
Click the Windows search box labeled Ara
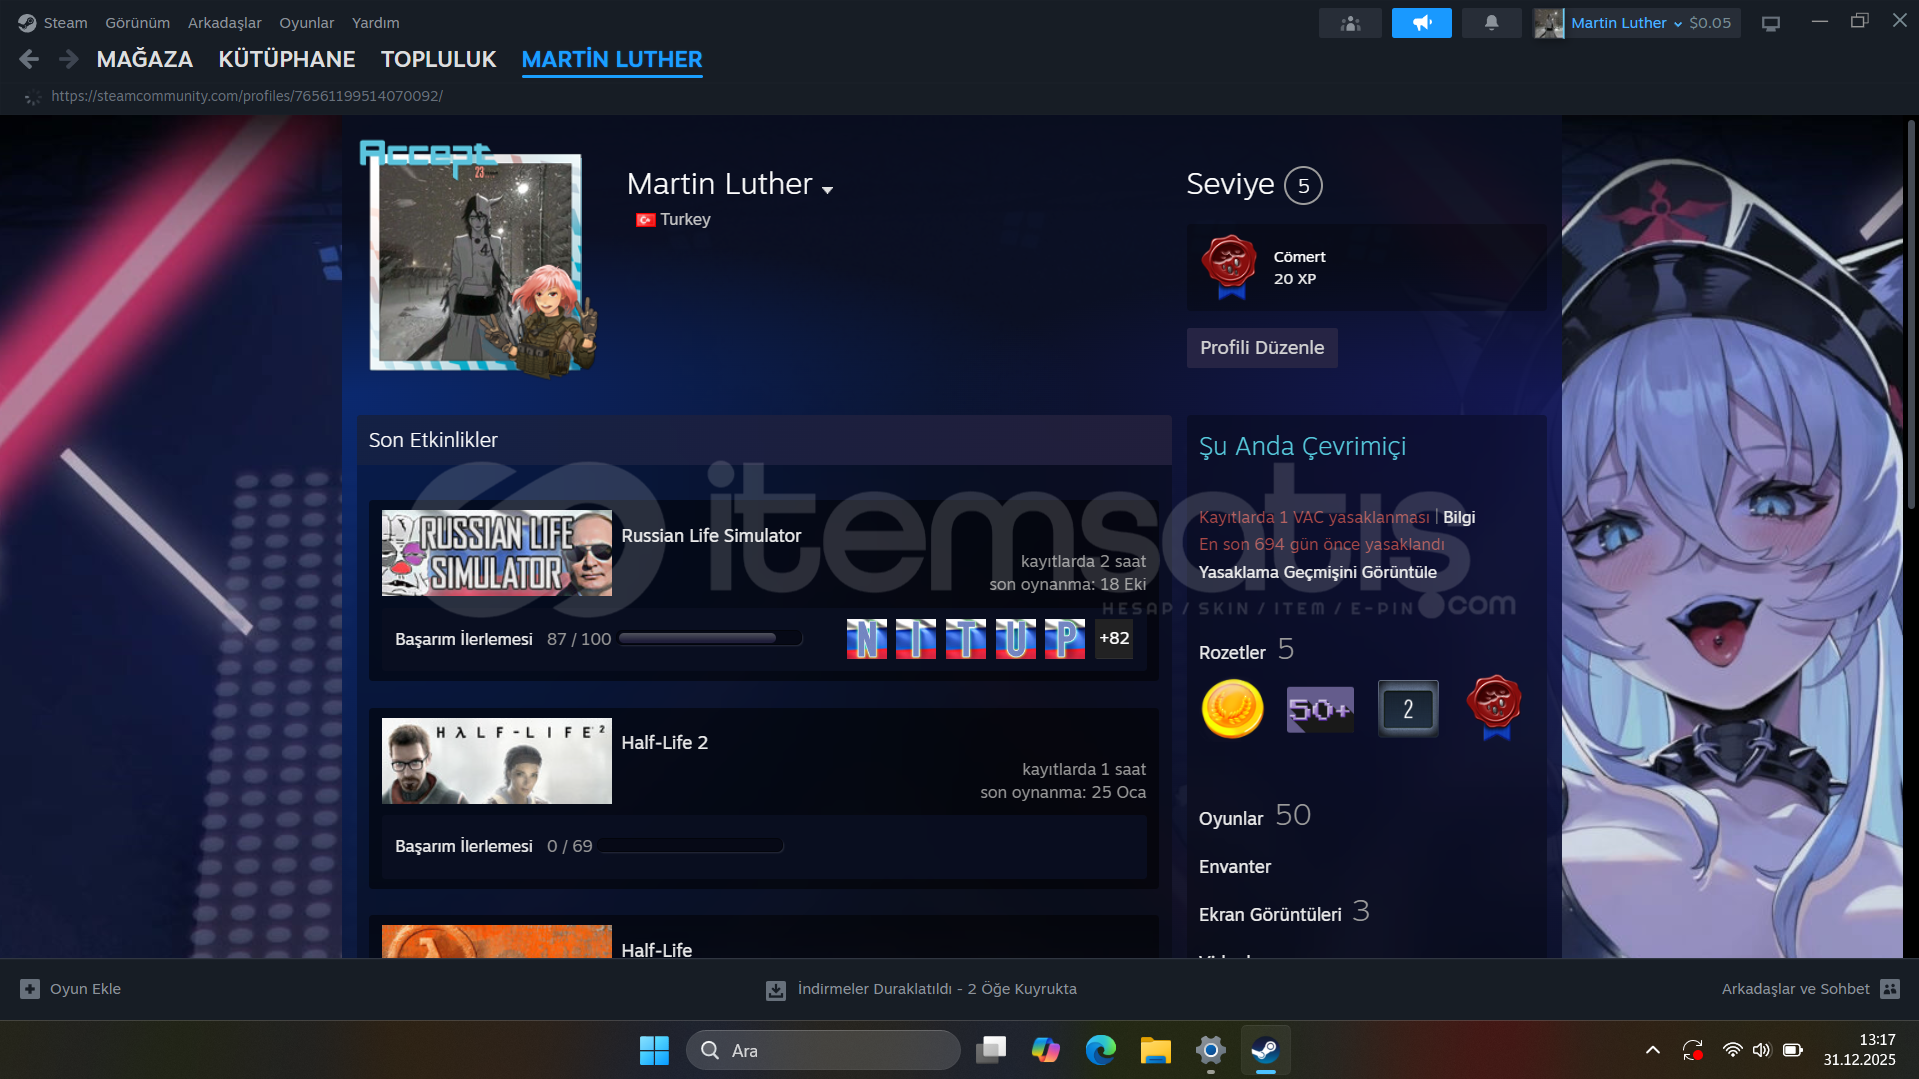(823, 1051)
